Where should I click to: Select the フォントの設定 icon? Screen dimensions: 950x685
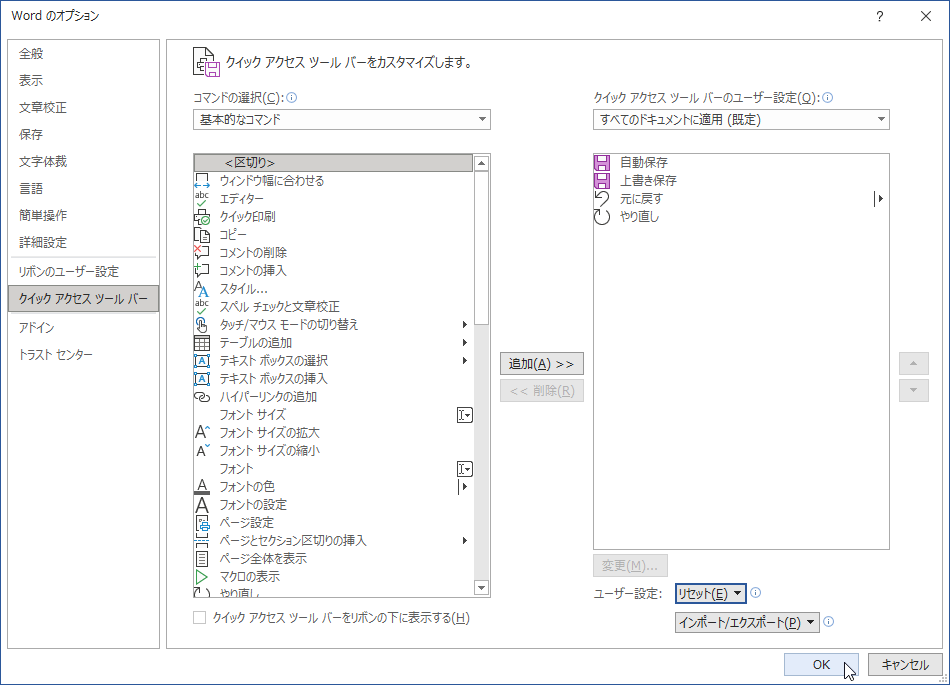pos(202,505)
